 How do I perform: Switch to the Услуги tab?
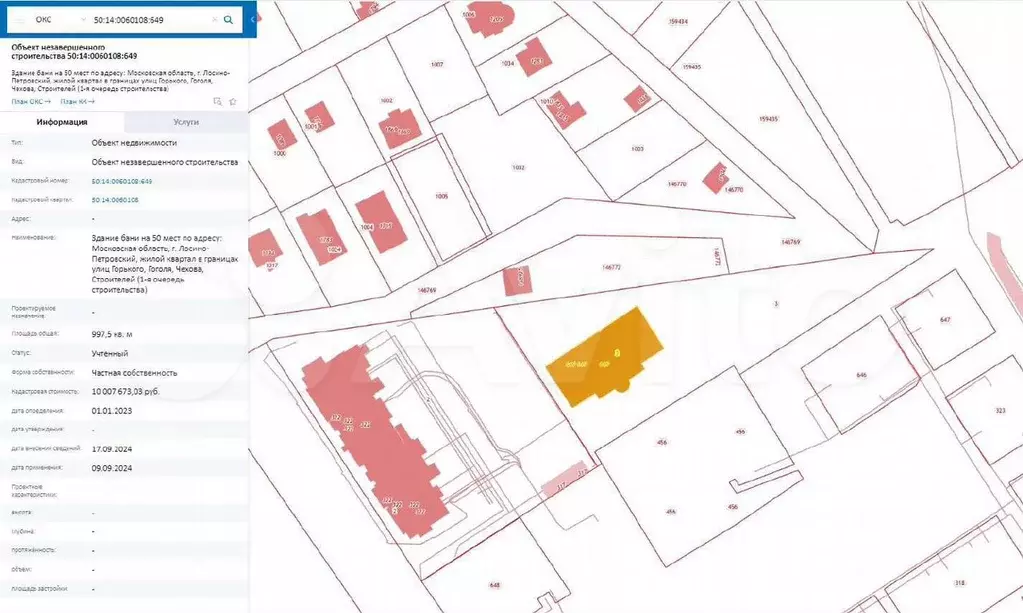[186, 122]
